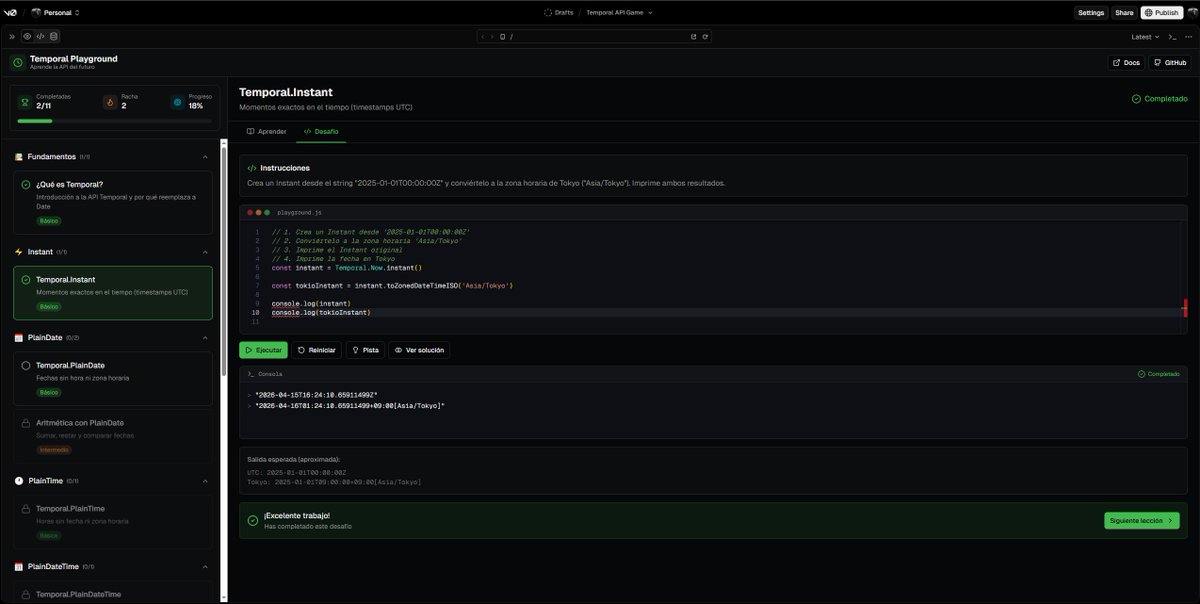Open the terminal console icon in toolbar

(1172, 36)
